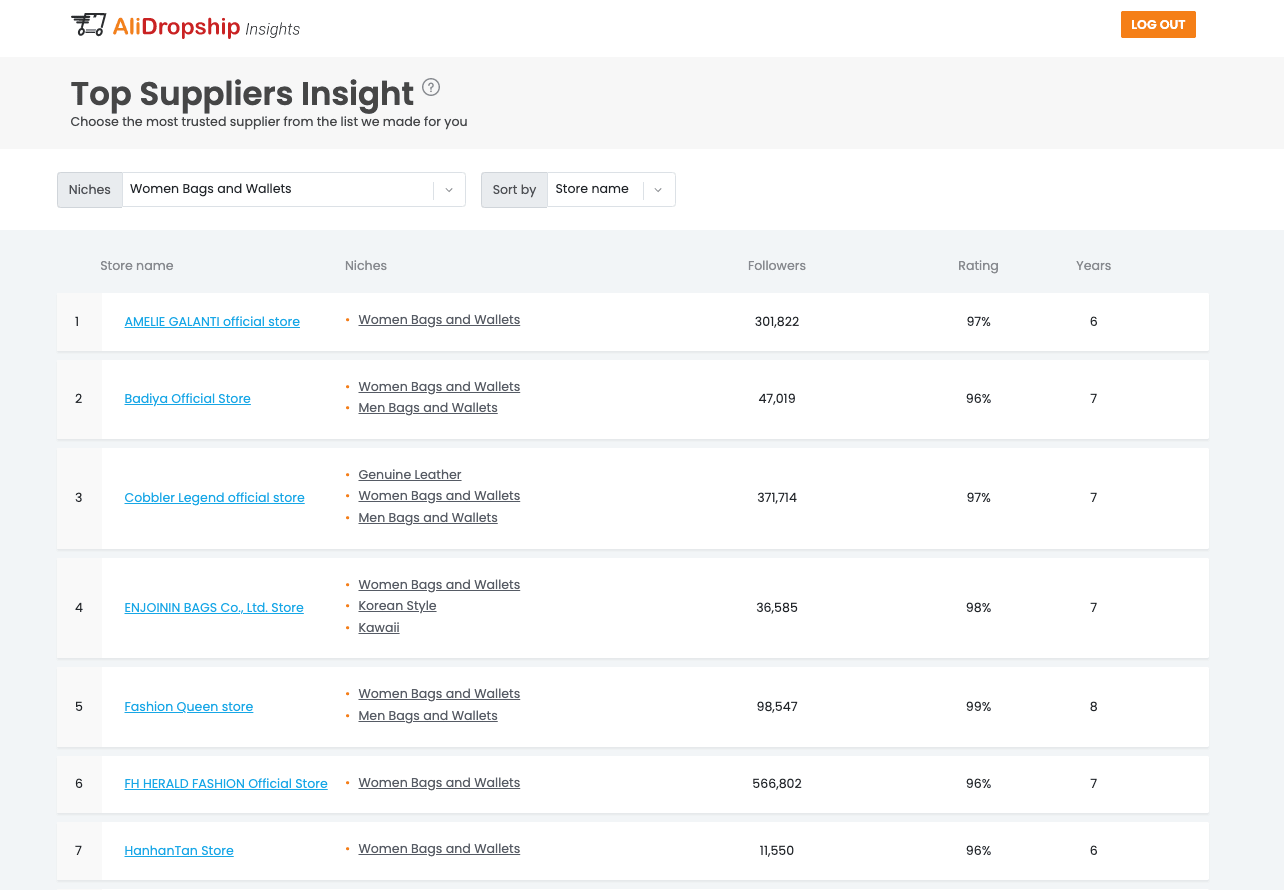Click the Rating column header
The height and width of the screenshot is (890, 1284).
[x=978, y=265]
